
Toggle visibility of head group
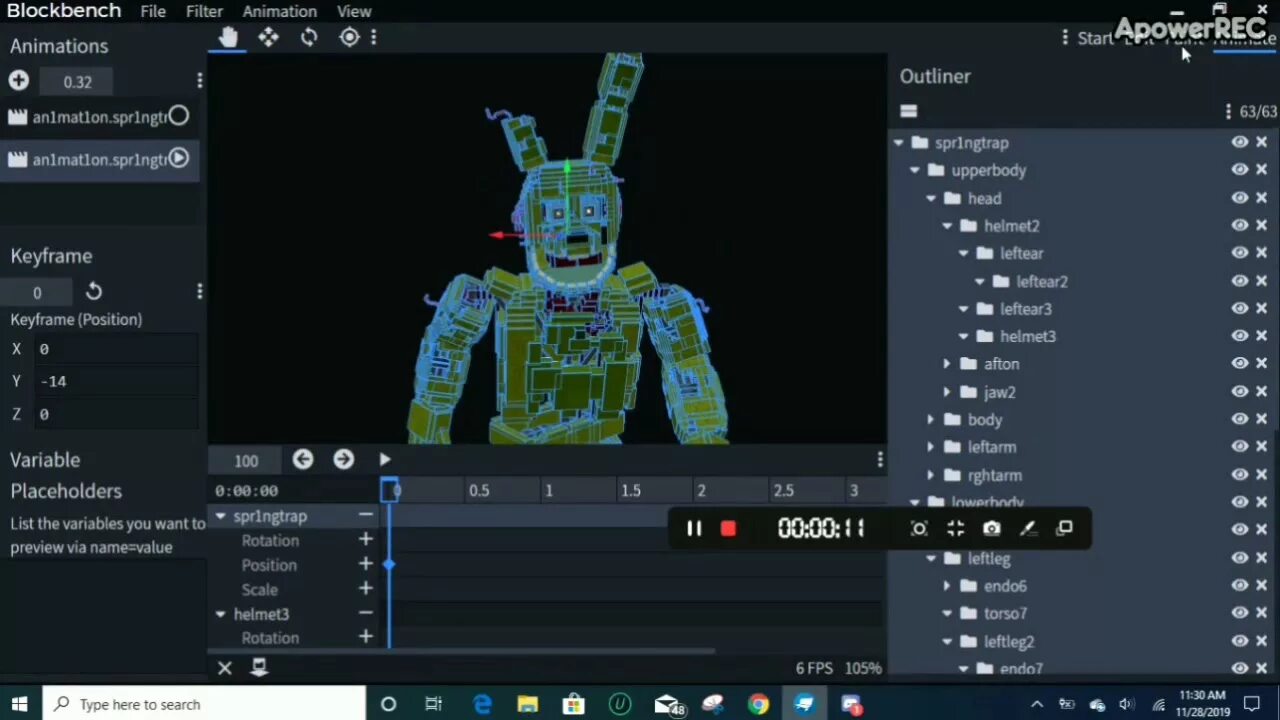coord(1239,198)
